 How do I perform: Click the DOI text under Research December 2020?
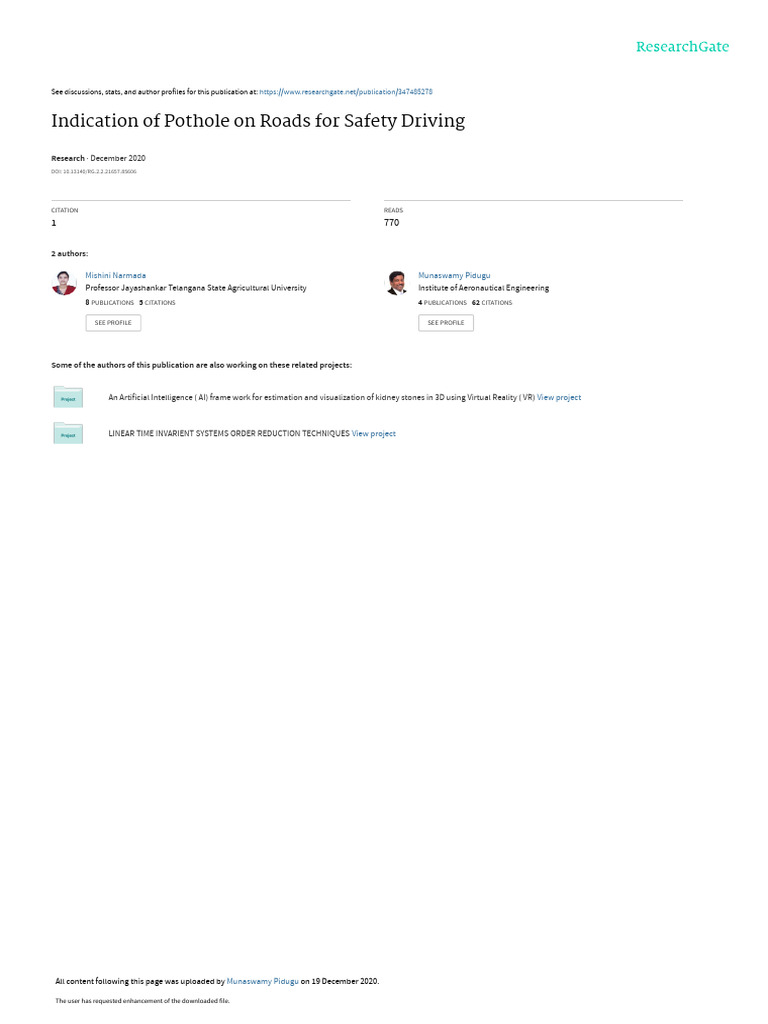coord(94,172)
